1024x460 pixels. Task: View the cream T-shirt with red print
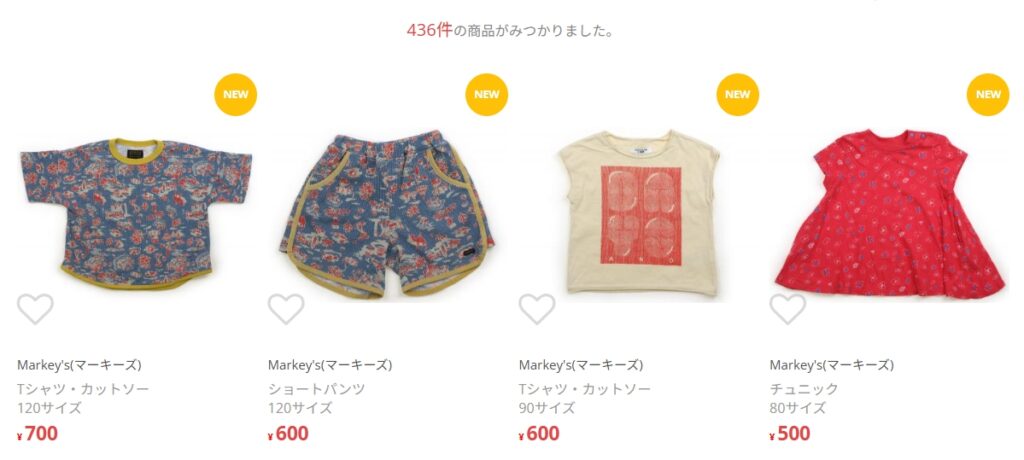click(x=638, y=213)
